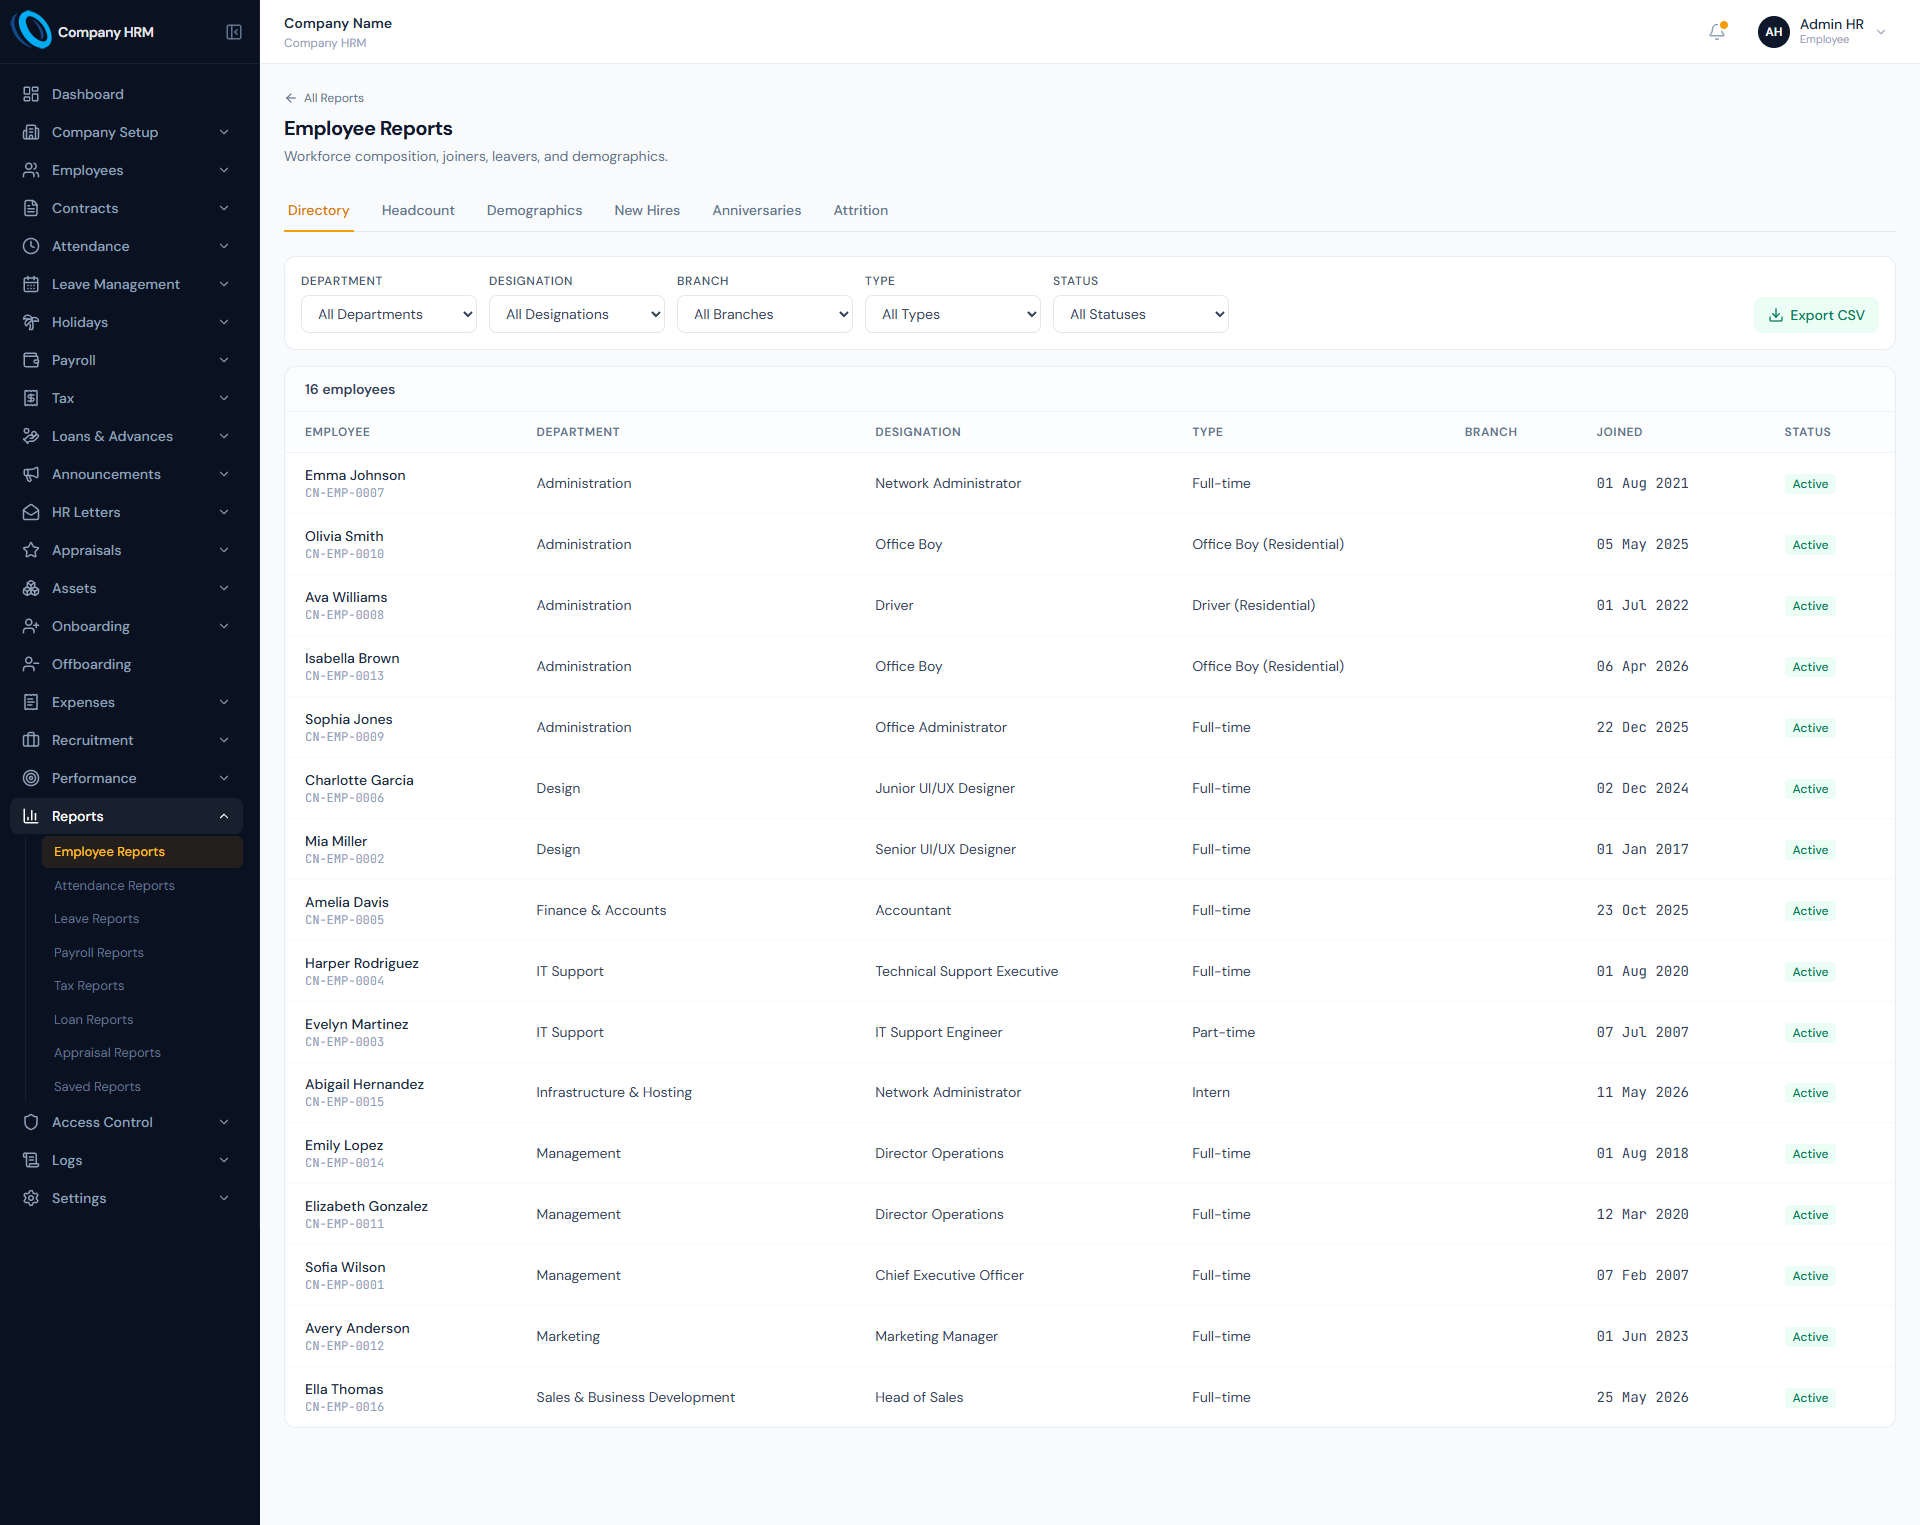
Task: Click the Onboarding user-plus icon
Action: click(x=31, y=626)
